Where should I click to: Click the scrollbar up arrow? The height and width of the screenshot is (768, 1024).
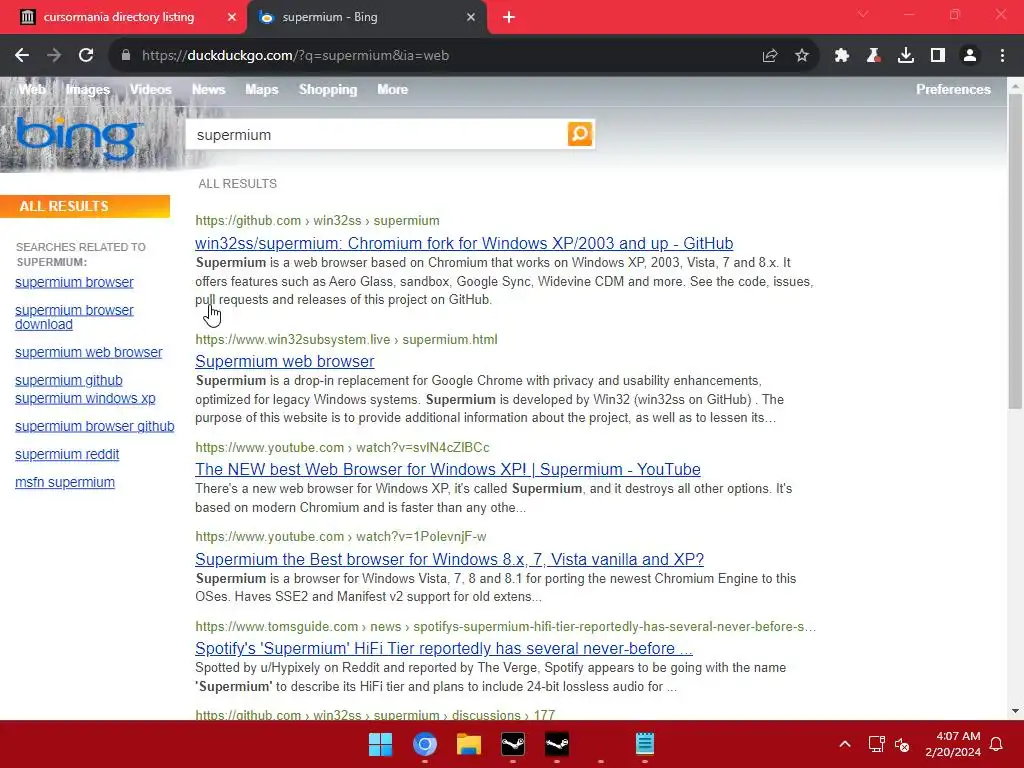click(x=1015, y=84)
